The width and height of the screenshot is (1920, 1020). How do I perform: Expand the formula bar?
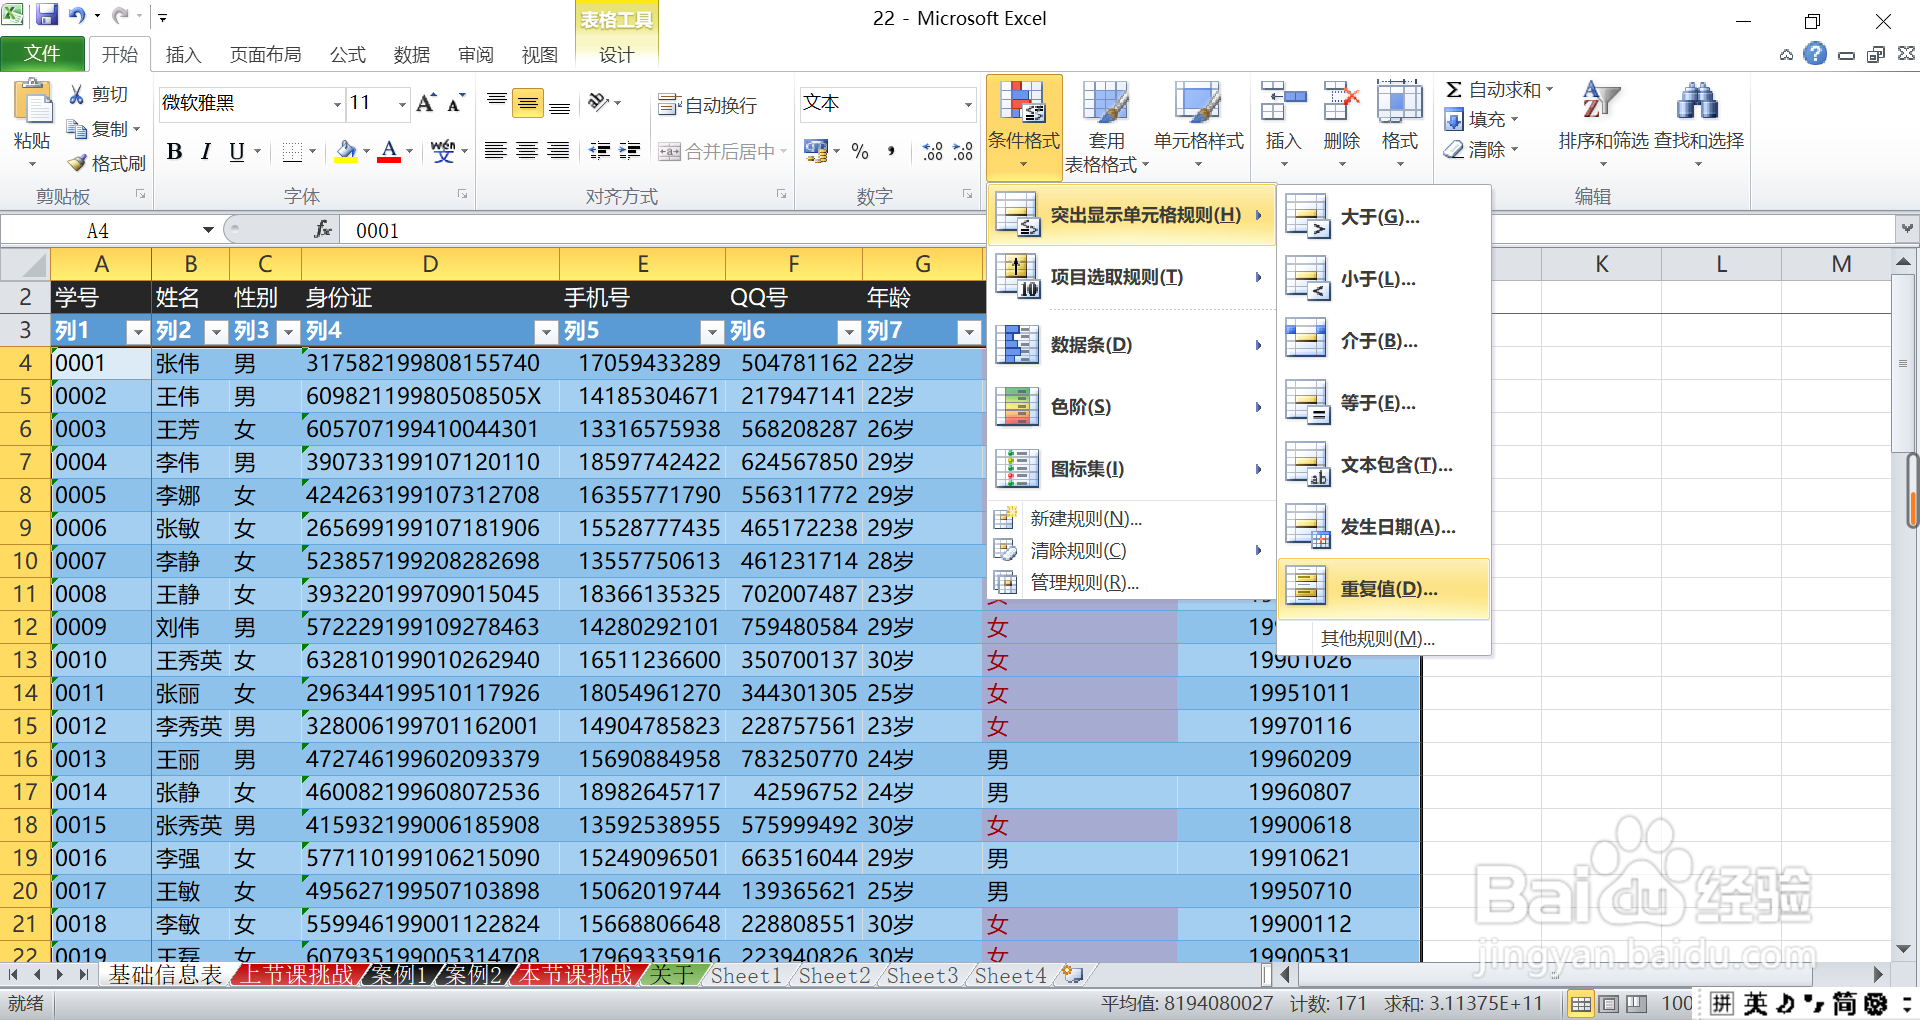tap(1907, 229)
